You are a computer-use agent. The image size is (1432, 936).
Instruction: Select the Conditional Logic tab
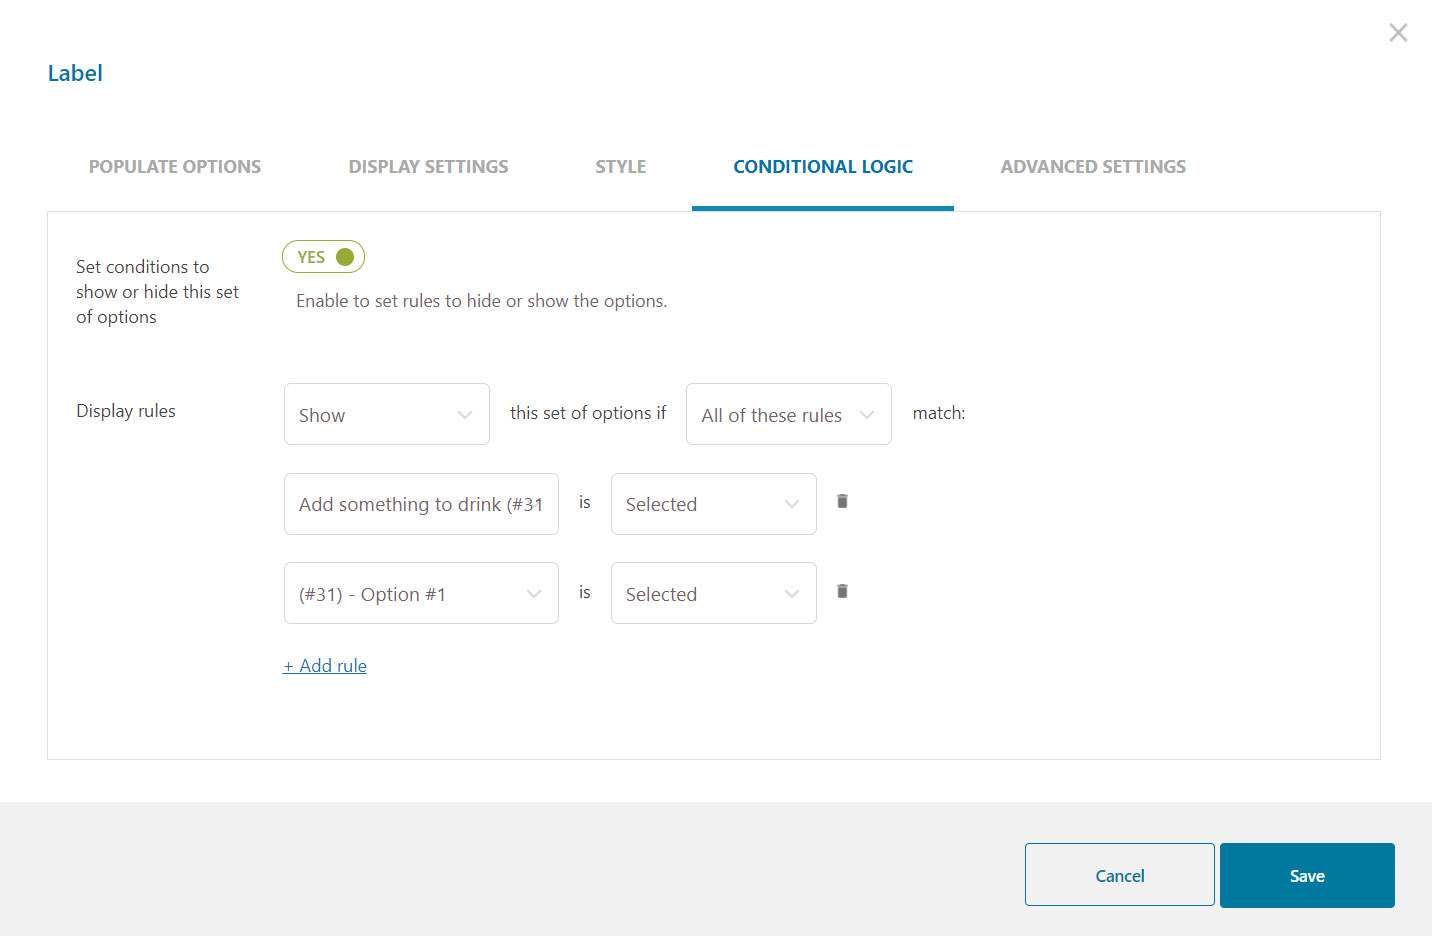coord(823,167)
